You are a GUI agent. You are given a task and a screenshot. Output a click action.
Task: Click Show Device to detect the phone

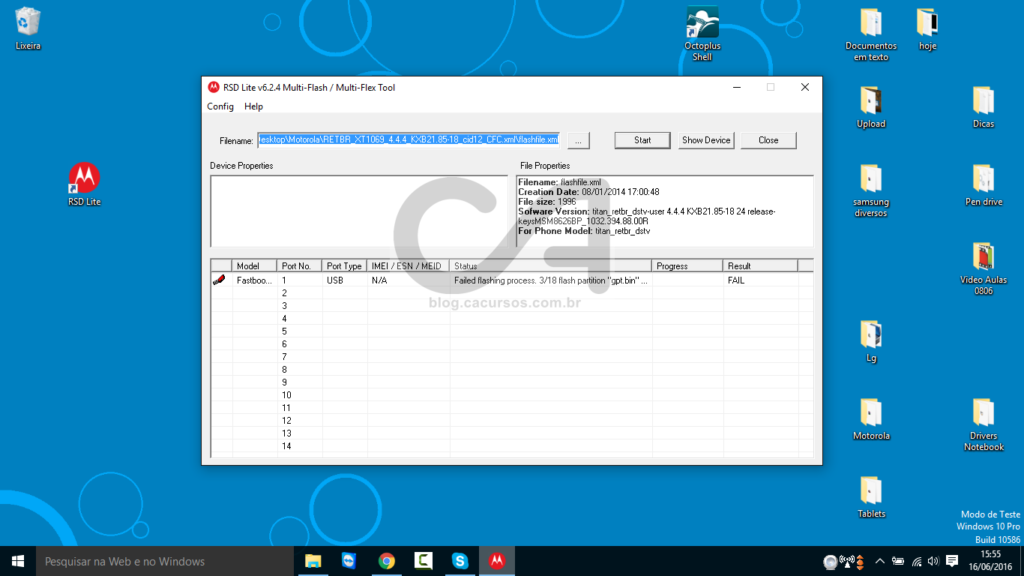(x=705, y=140)
